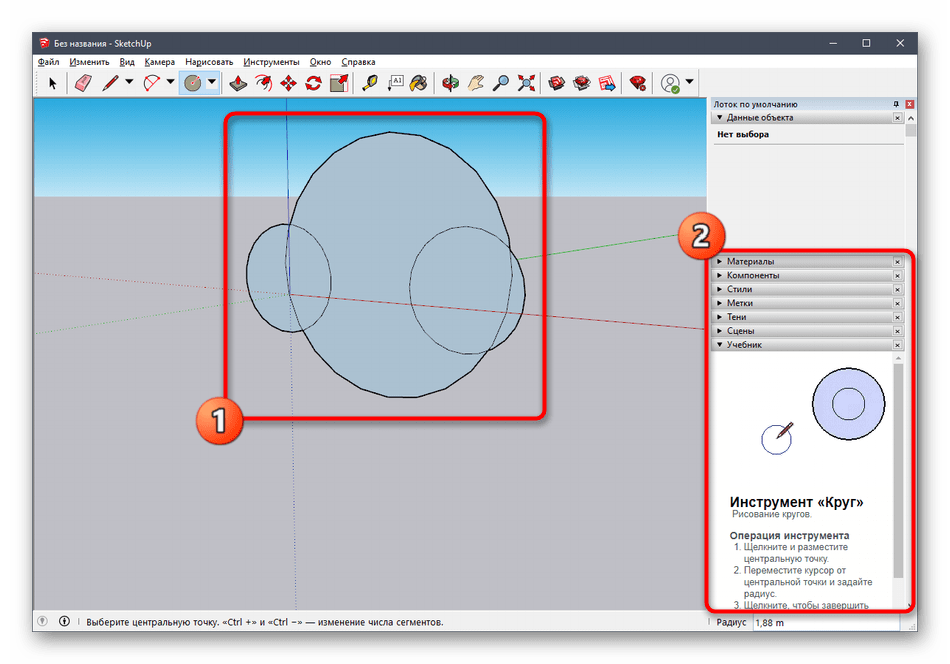Expand the Тени panel
Image resolution: width=950 pixels, height=664 pixels.
click(736, 317)
